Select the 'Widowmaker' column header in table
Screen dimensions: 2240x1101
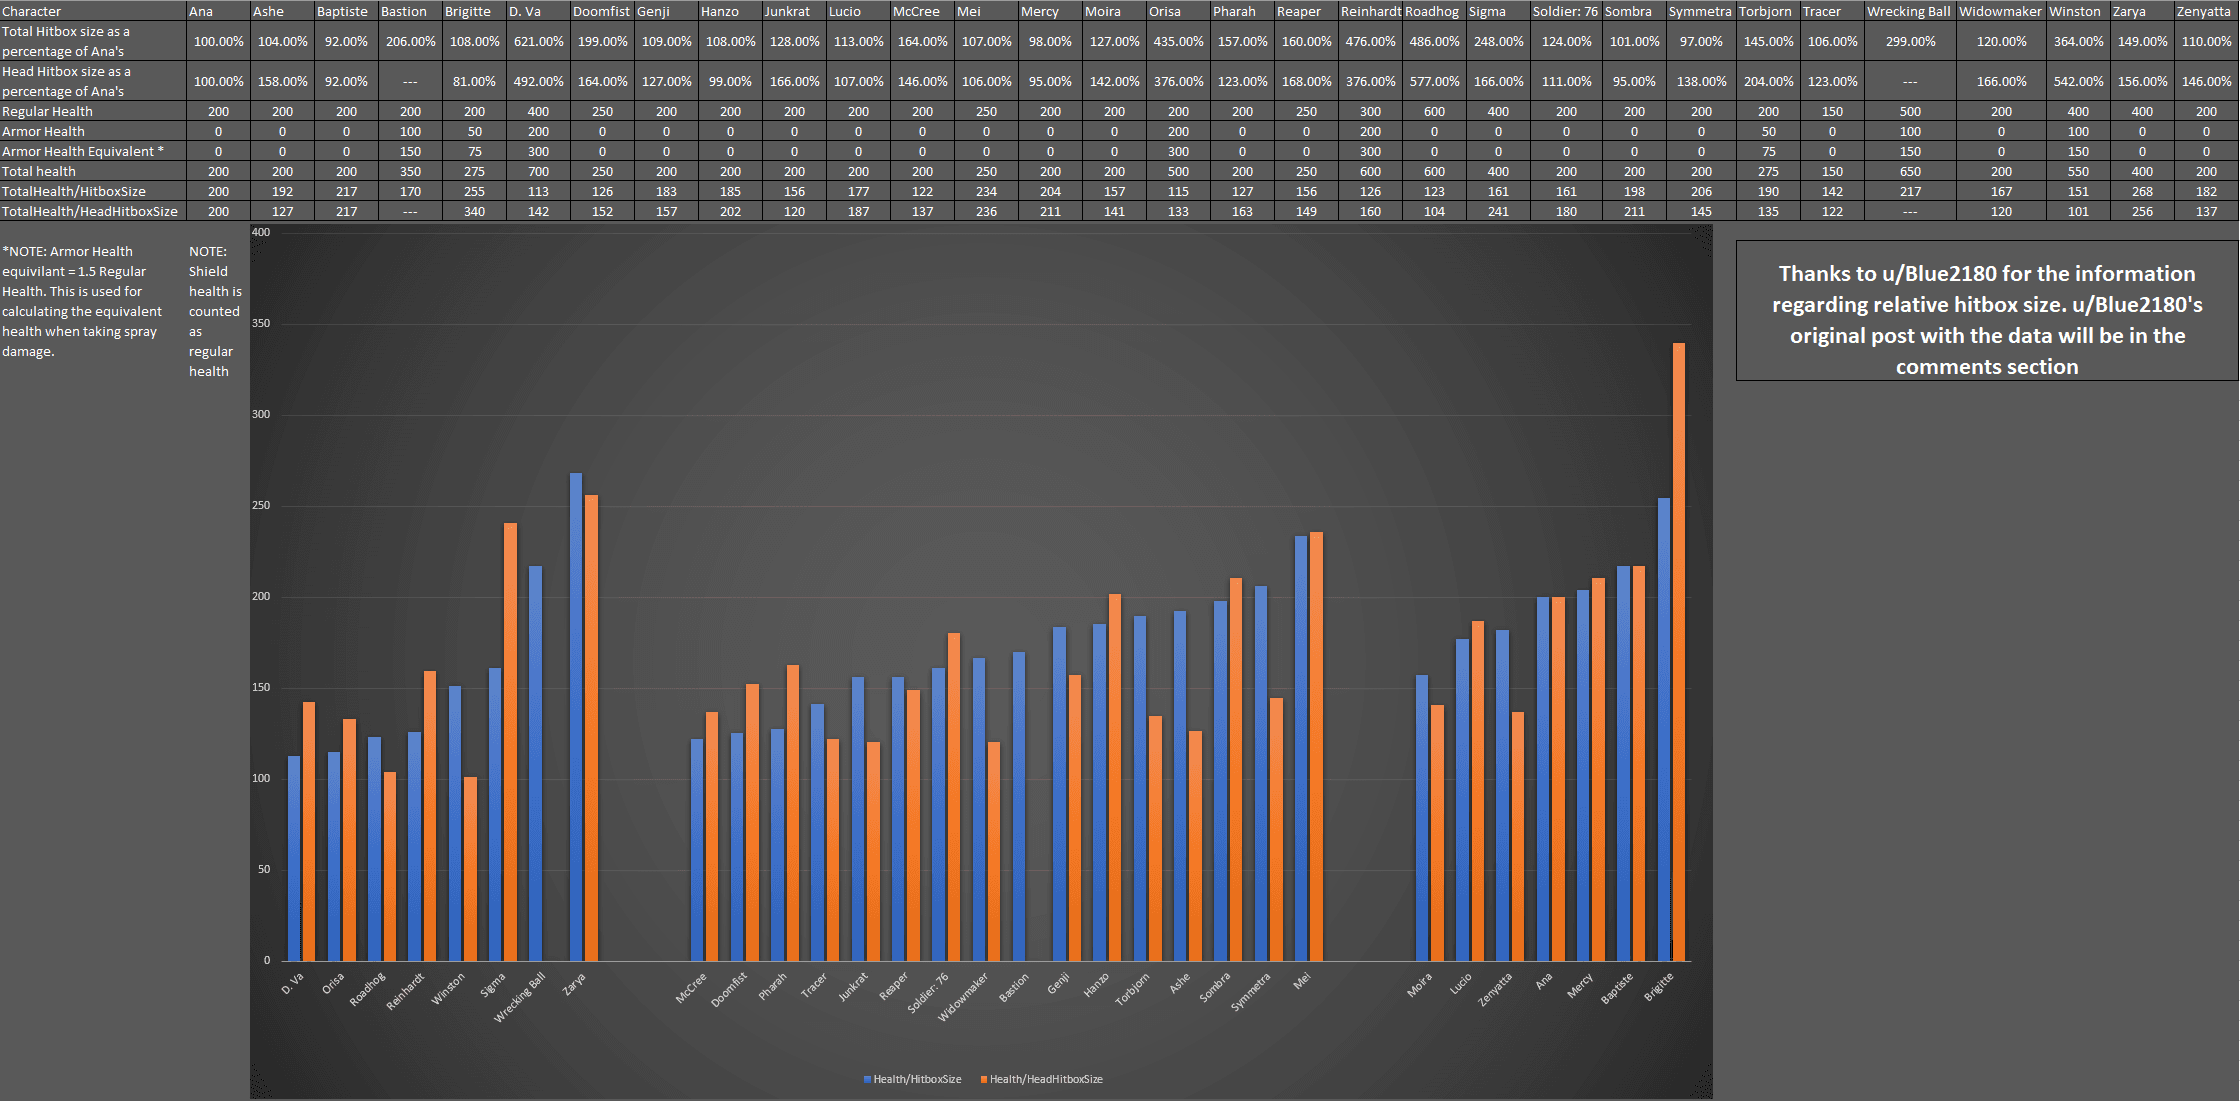click(2001, 11)
